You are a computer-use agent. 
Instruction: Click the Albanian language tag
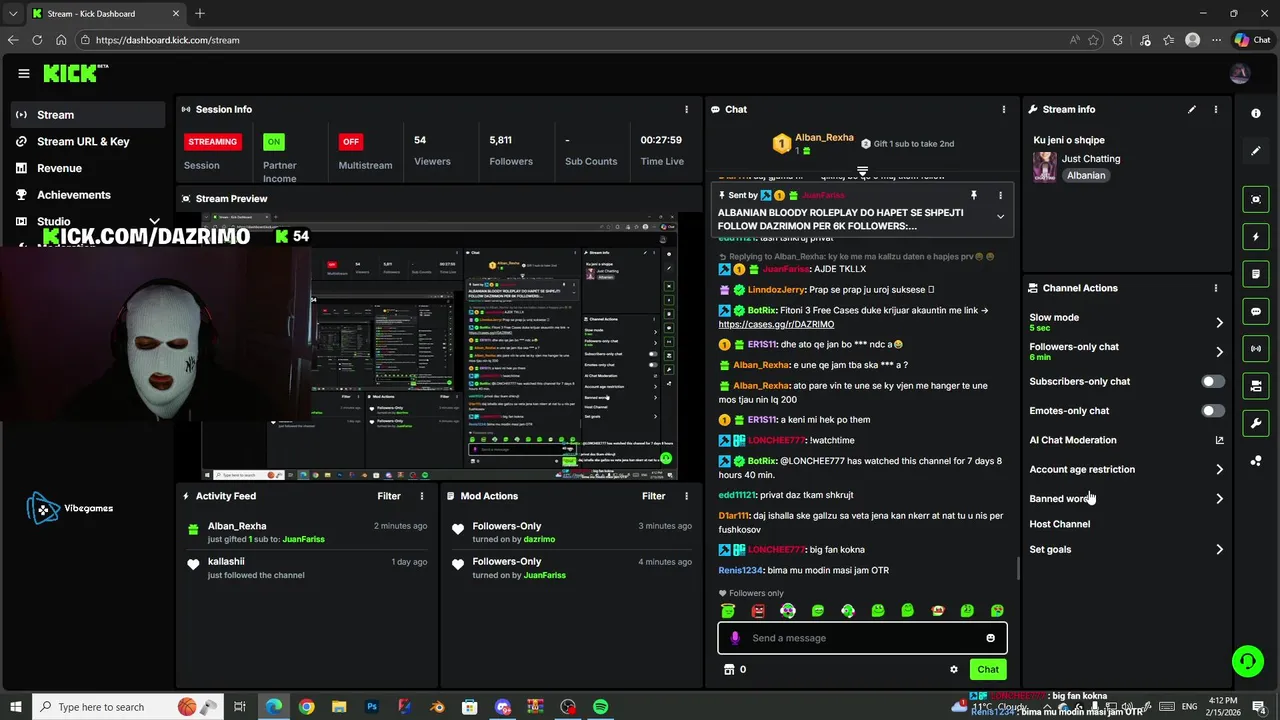[x=1086, y=176]
